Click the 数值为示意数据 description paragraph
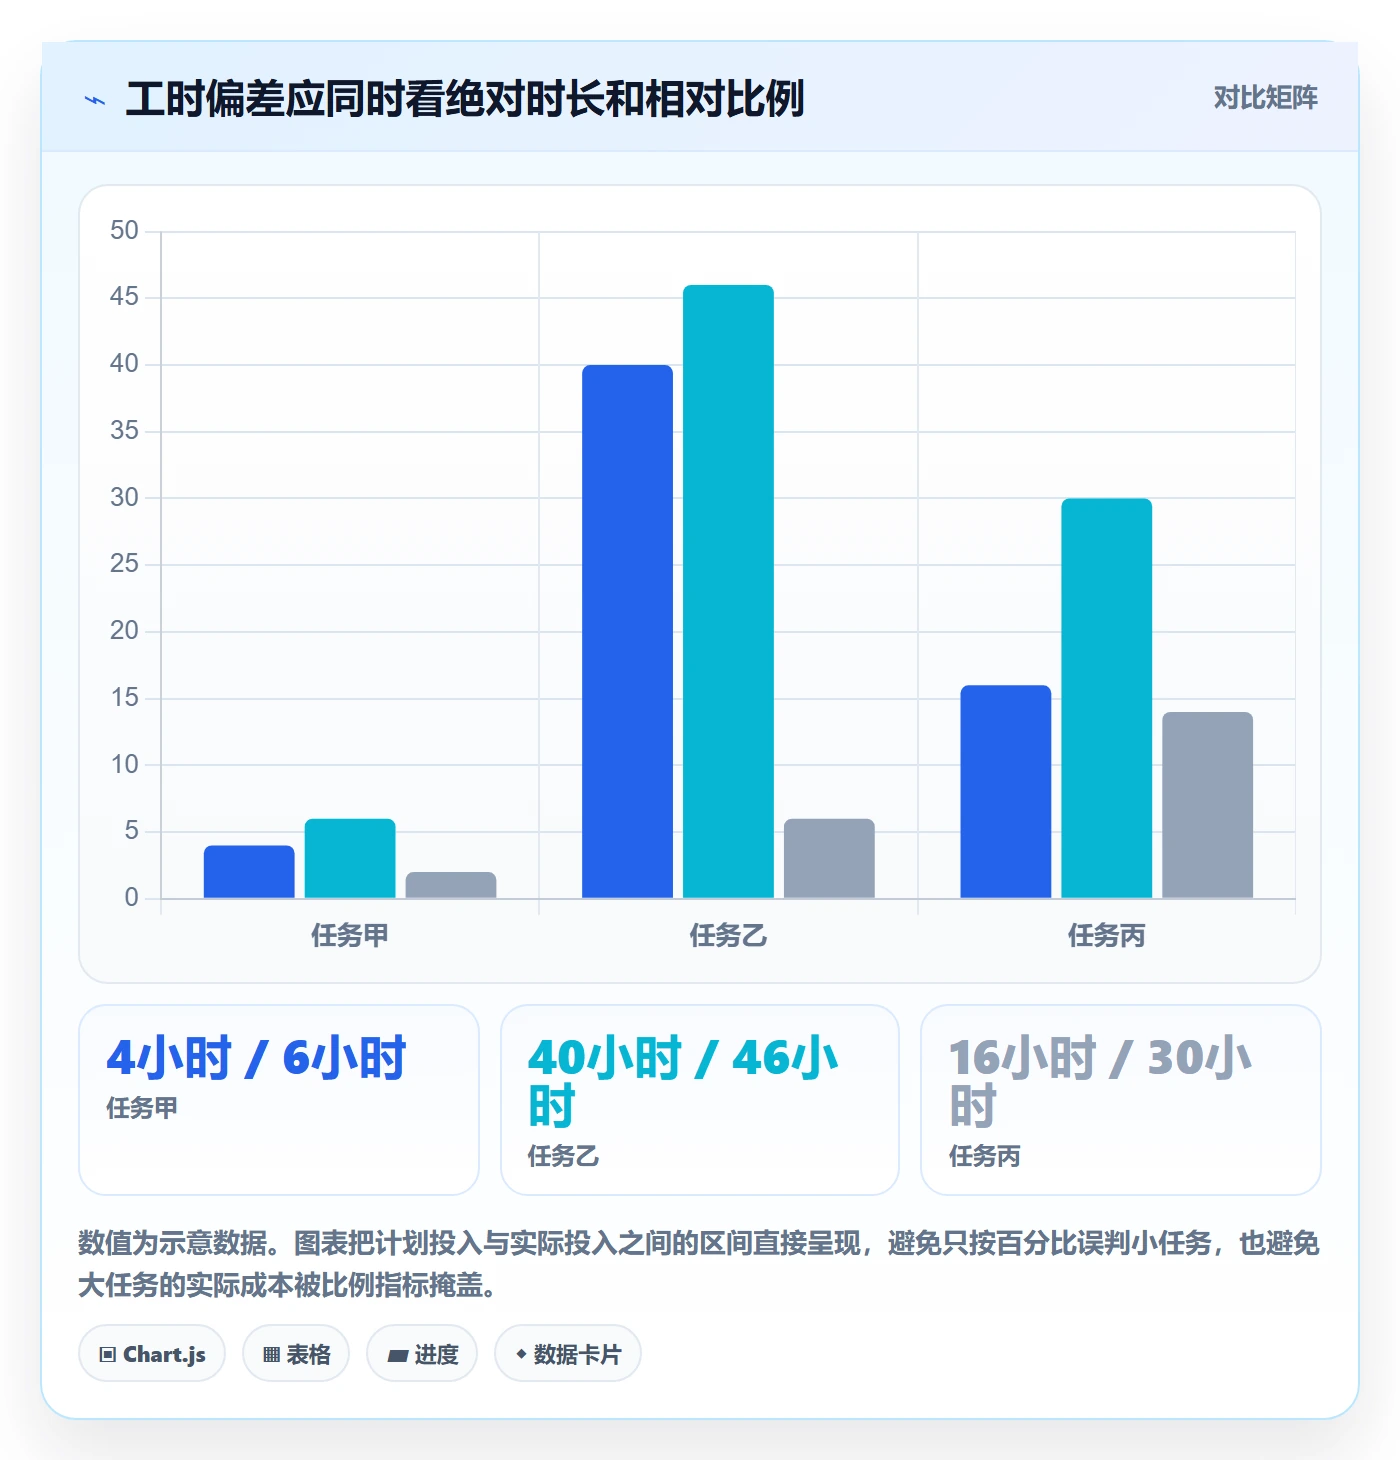Screen dimensions: 1400x1460 coord(699,1264)
